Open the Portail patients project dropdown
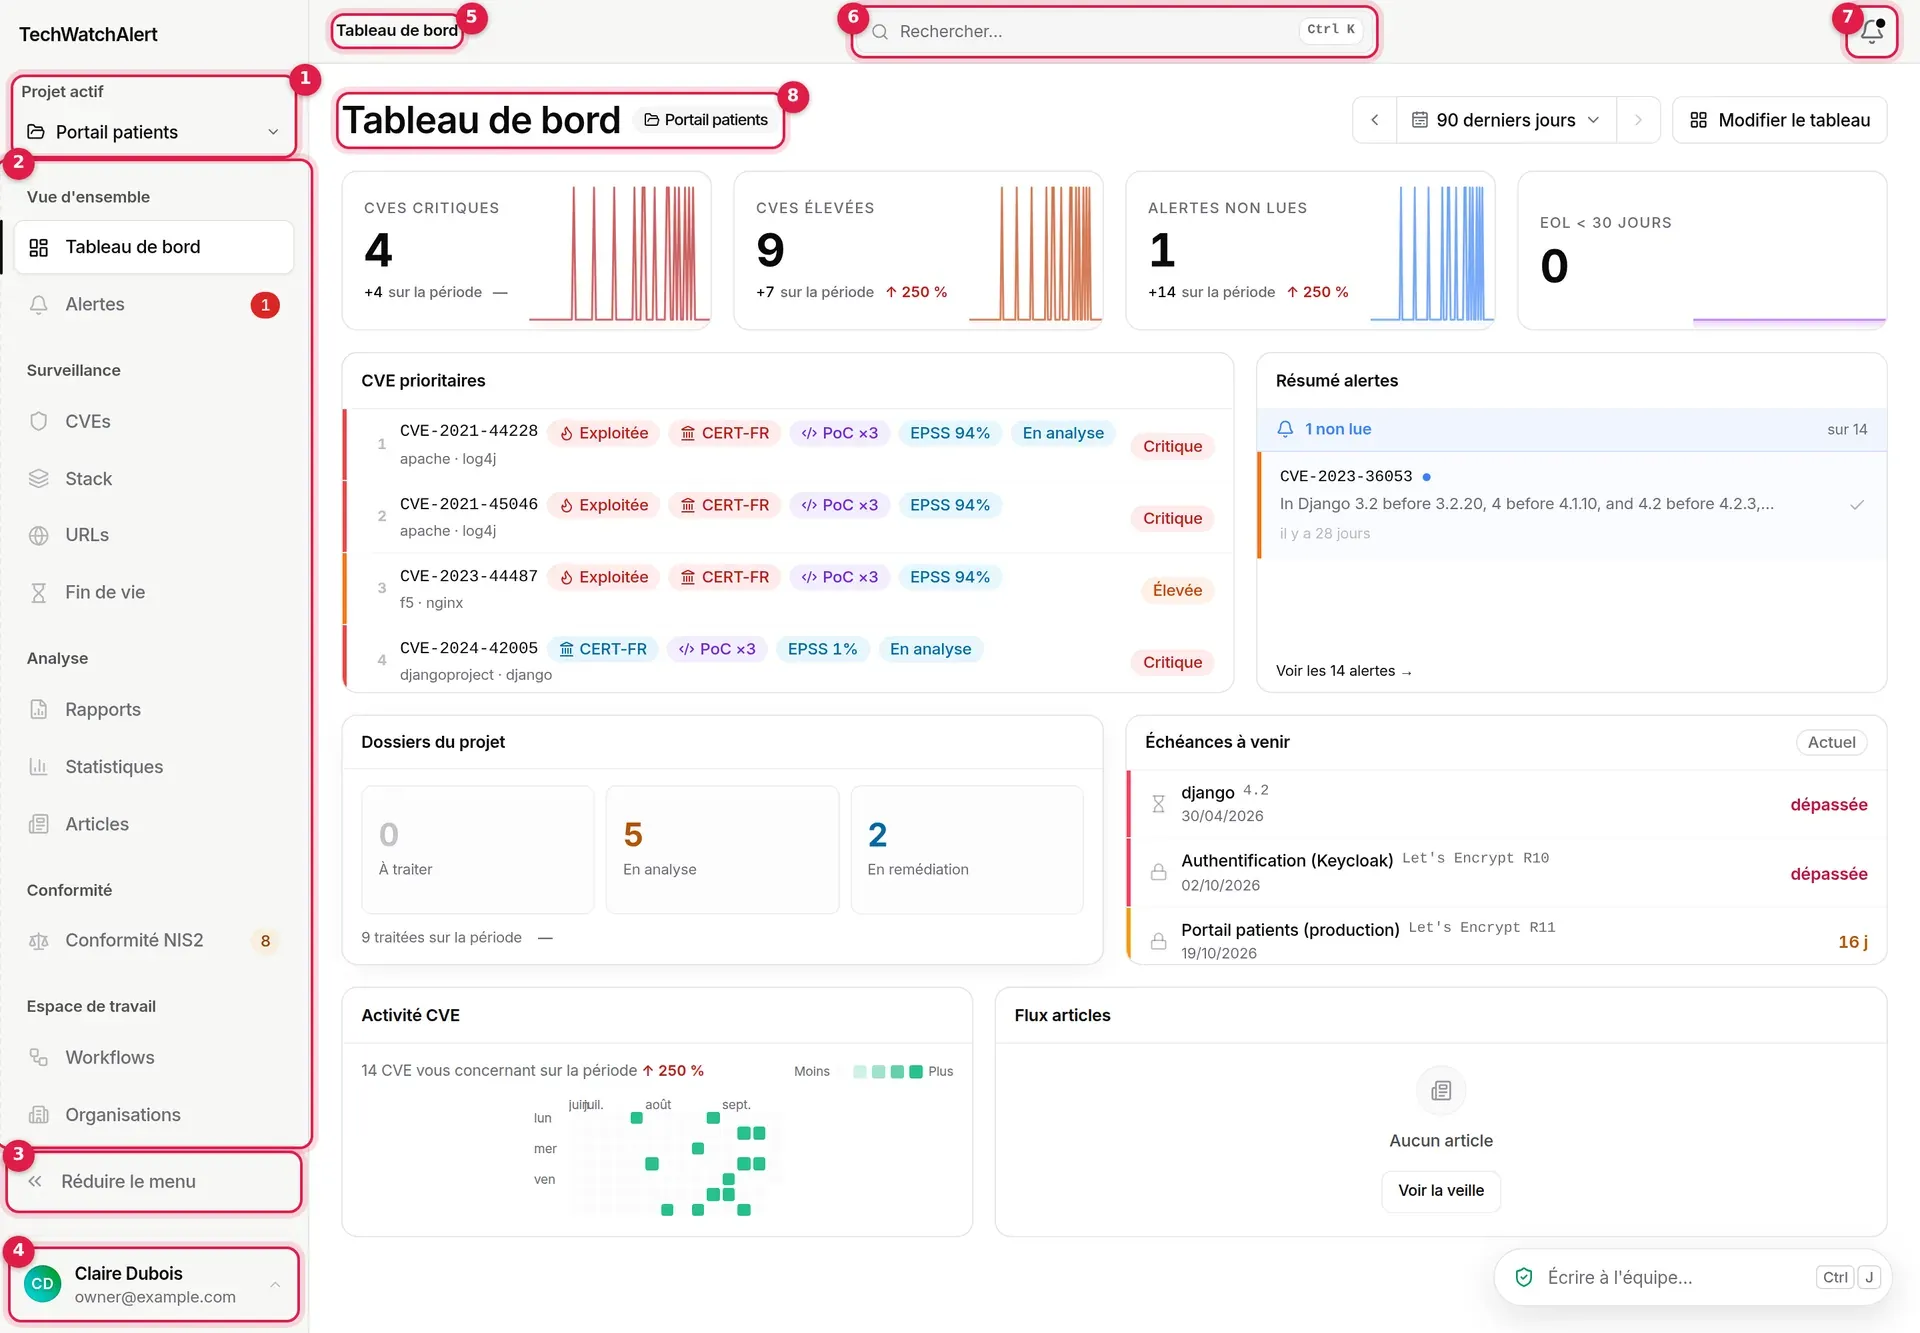Screen dimensions: 1920x1333 [x=154, y=132]
